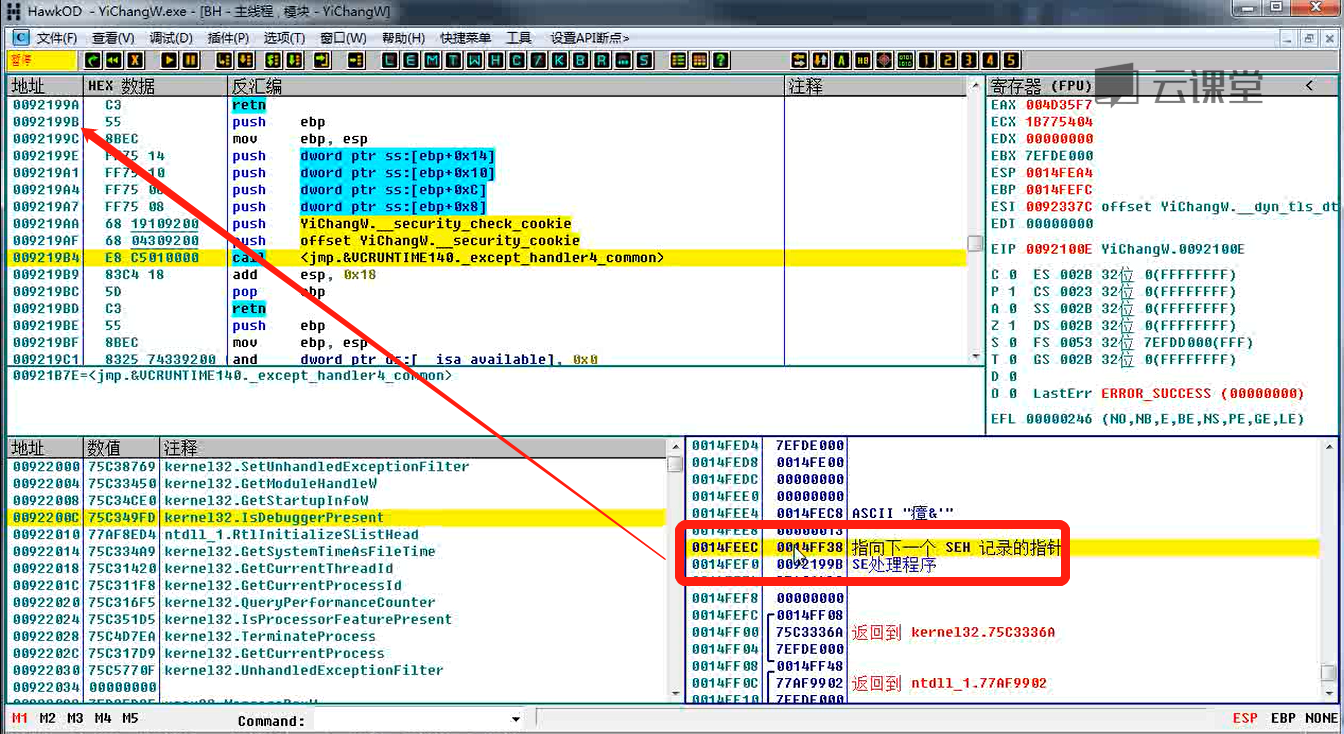Click the Restart program toolbar icon

click(91, 60)
